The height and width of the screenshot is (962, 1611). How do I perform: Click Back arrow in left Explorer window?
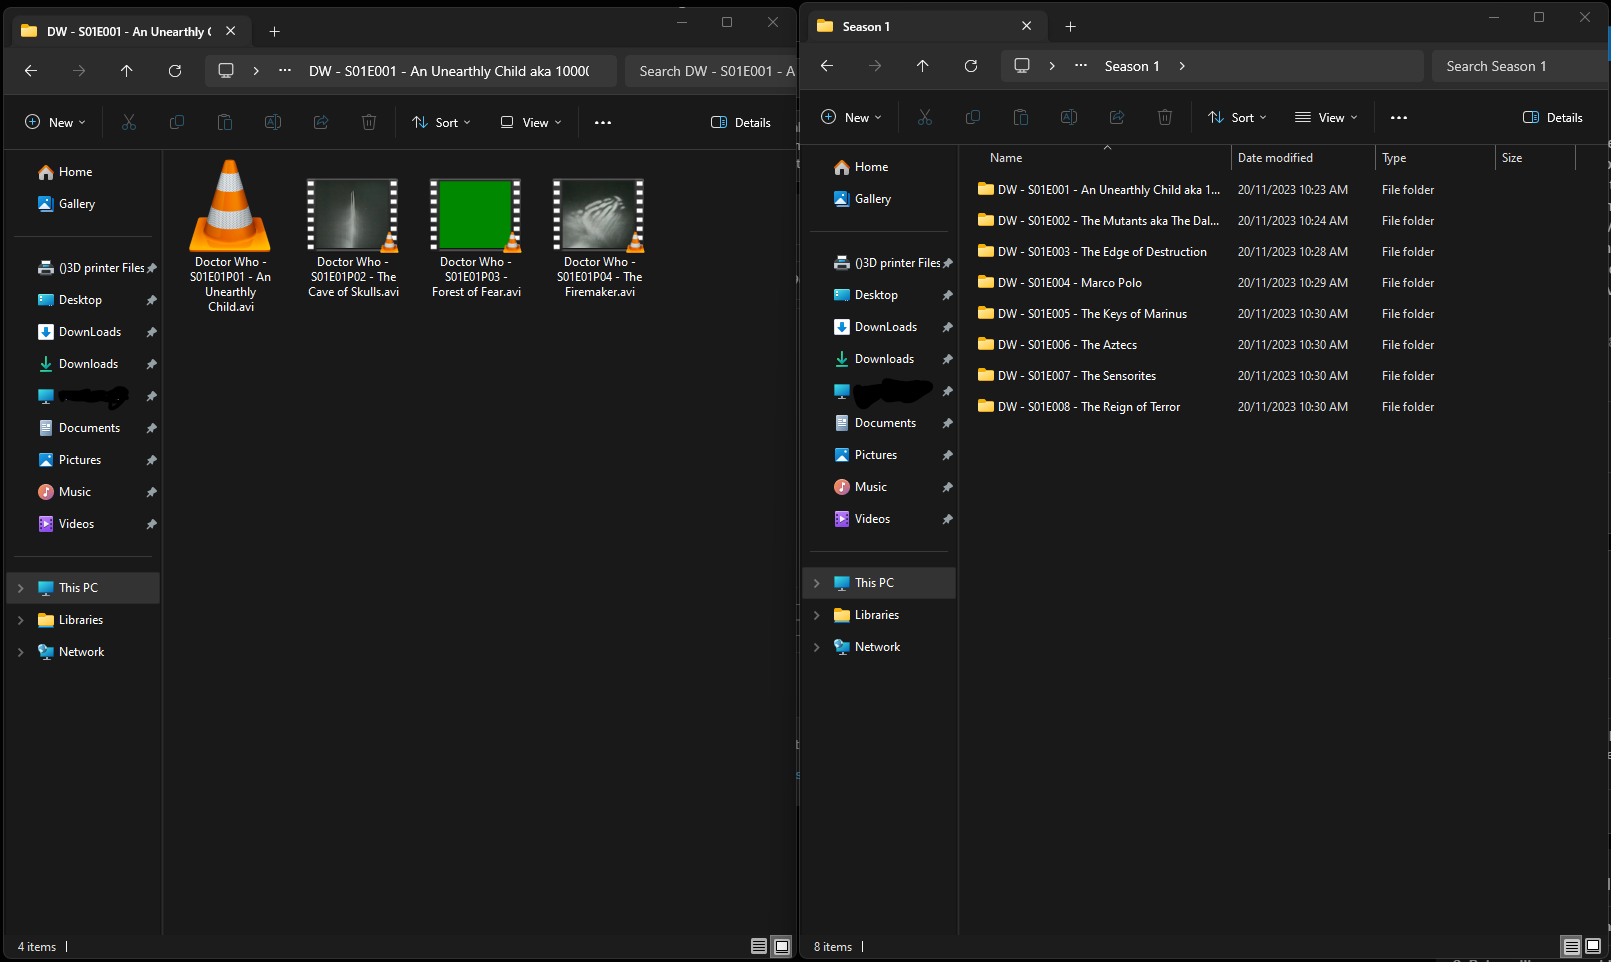(x=31, y=71)
